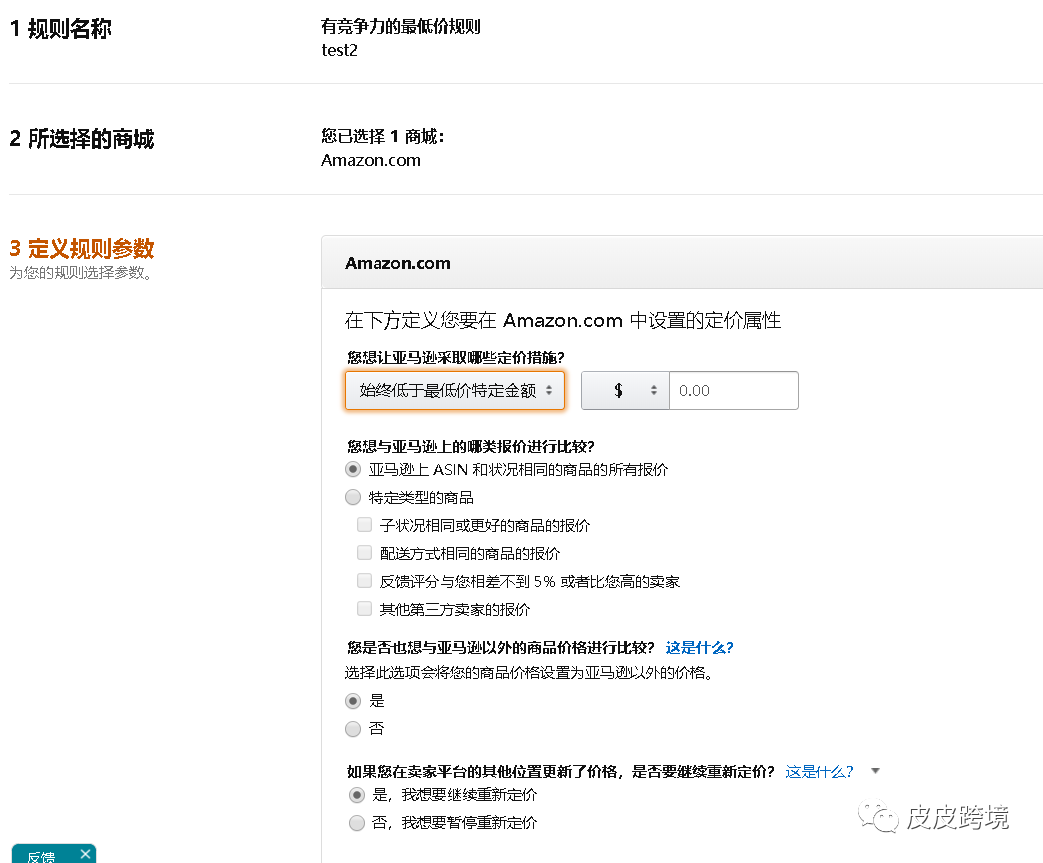The width and height of the screenshot is (1043, 863).
Task: Click the 0.00 amount input field
Action: click(x=734, y=391)
